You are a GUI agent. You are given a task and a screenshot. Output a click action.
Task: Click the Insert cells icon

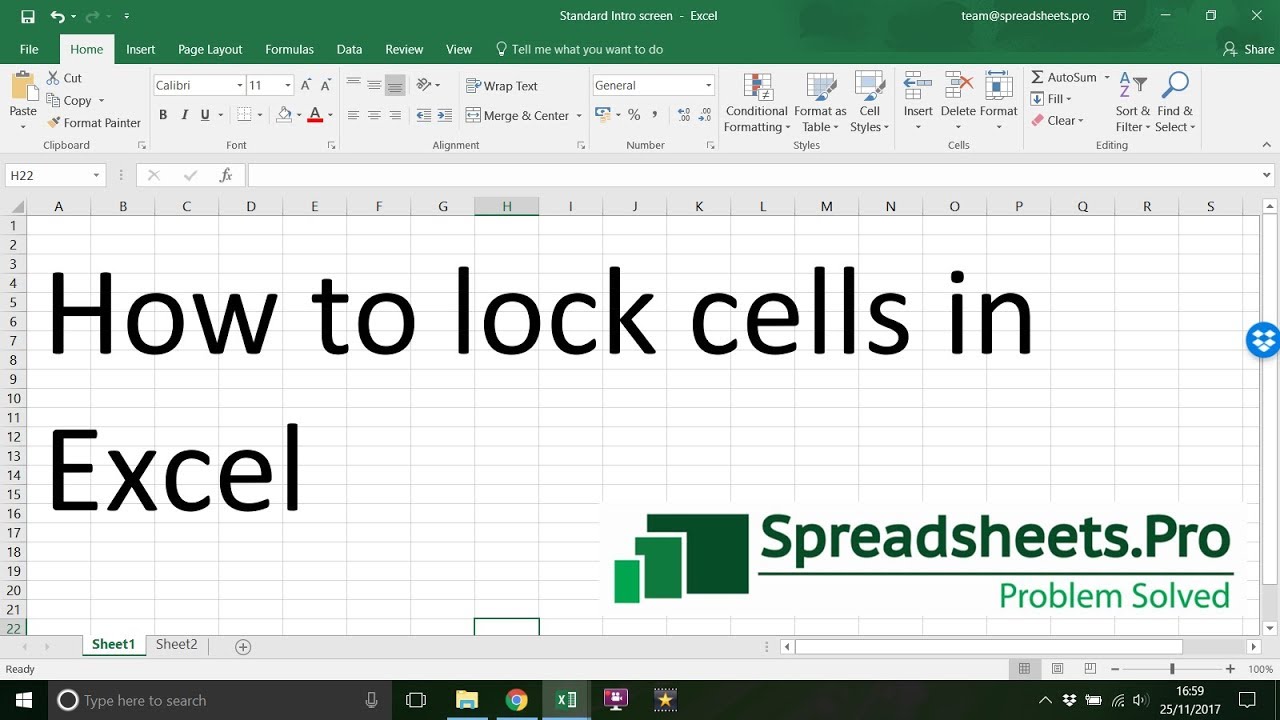tap(918, 86)
